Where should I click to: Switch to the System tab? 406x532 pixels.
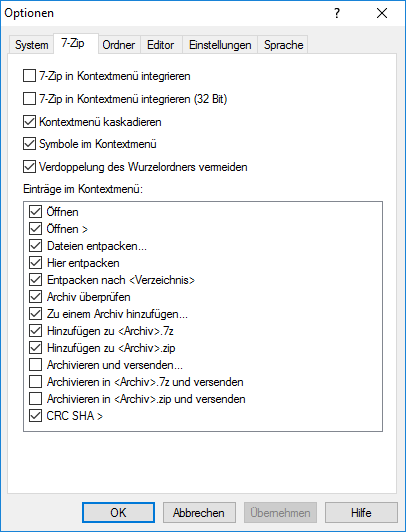tap(31, 45)
